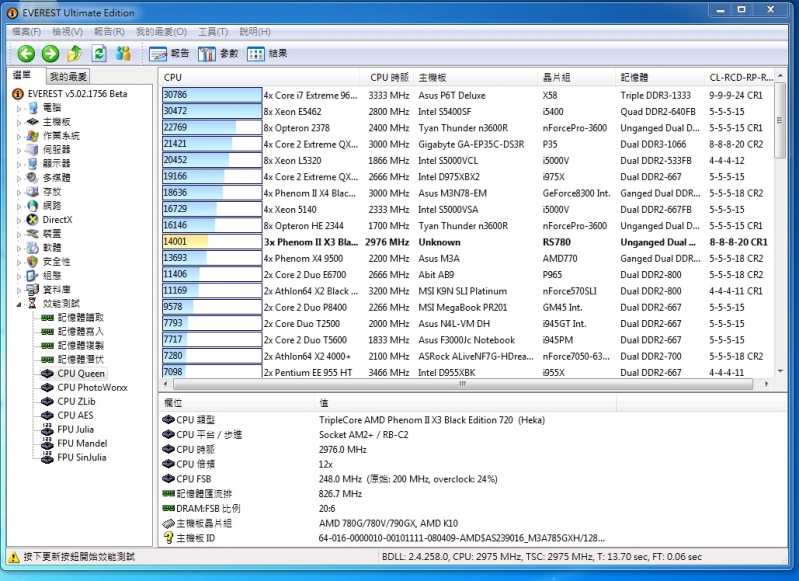Click the users icon in the toolbar

tap(123, 53)
